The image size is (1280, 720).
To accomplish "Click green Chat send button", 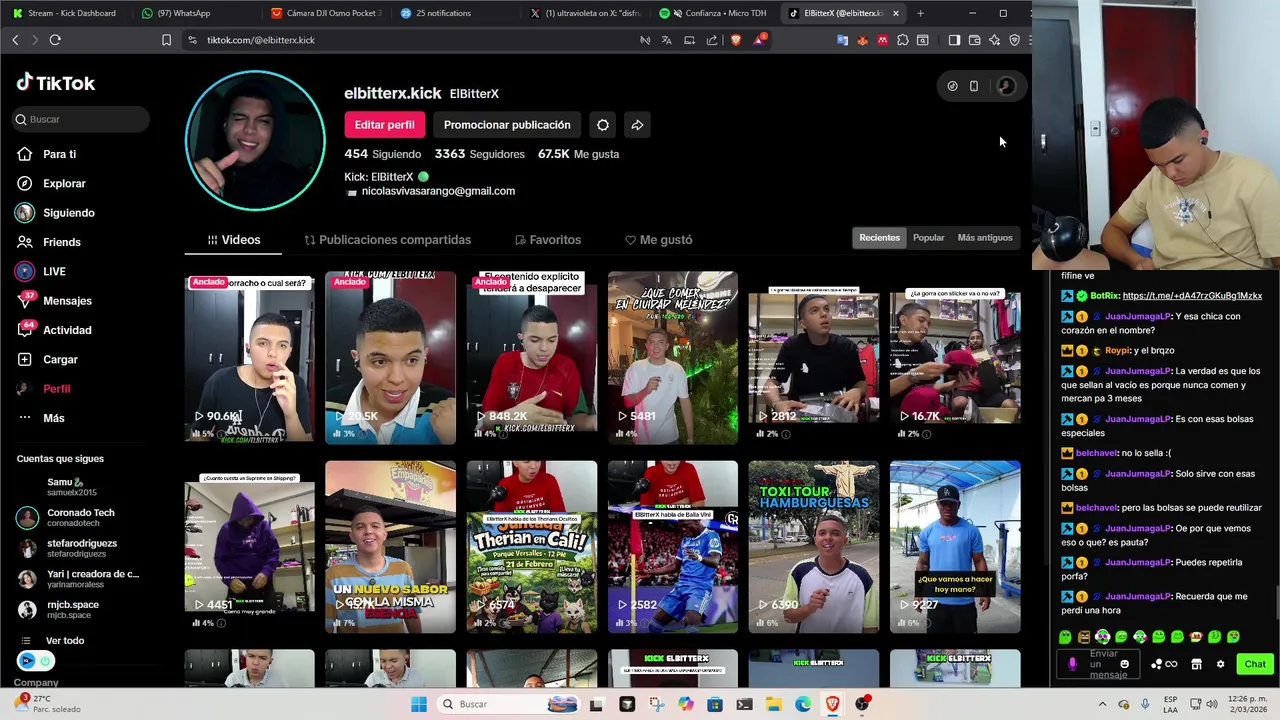I will (x=1255, y=664).
